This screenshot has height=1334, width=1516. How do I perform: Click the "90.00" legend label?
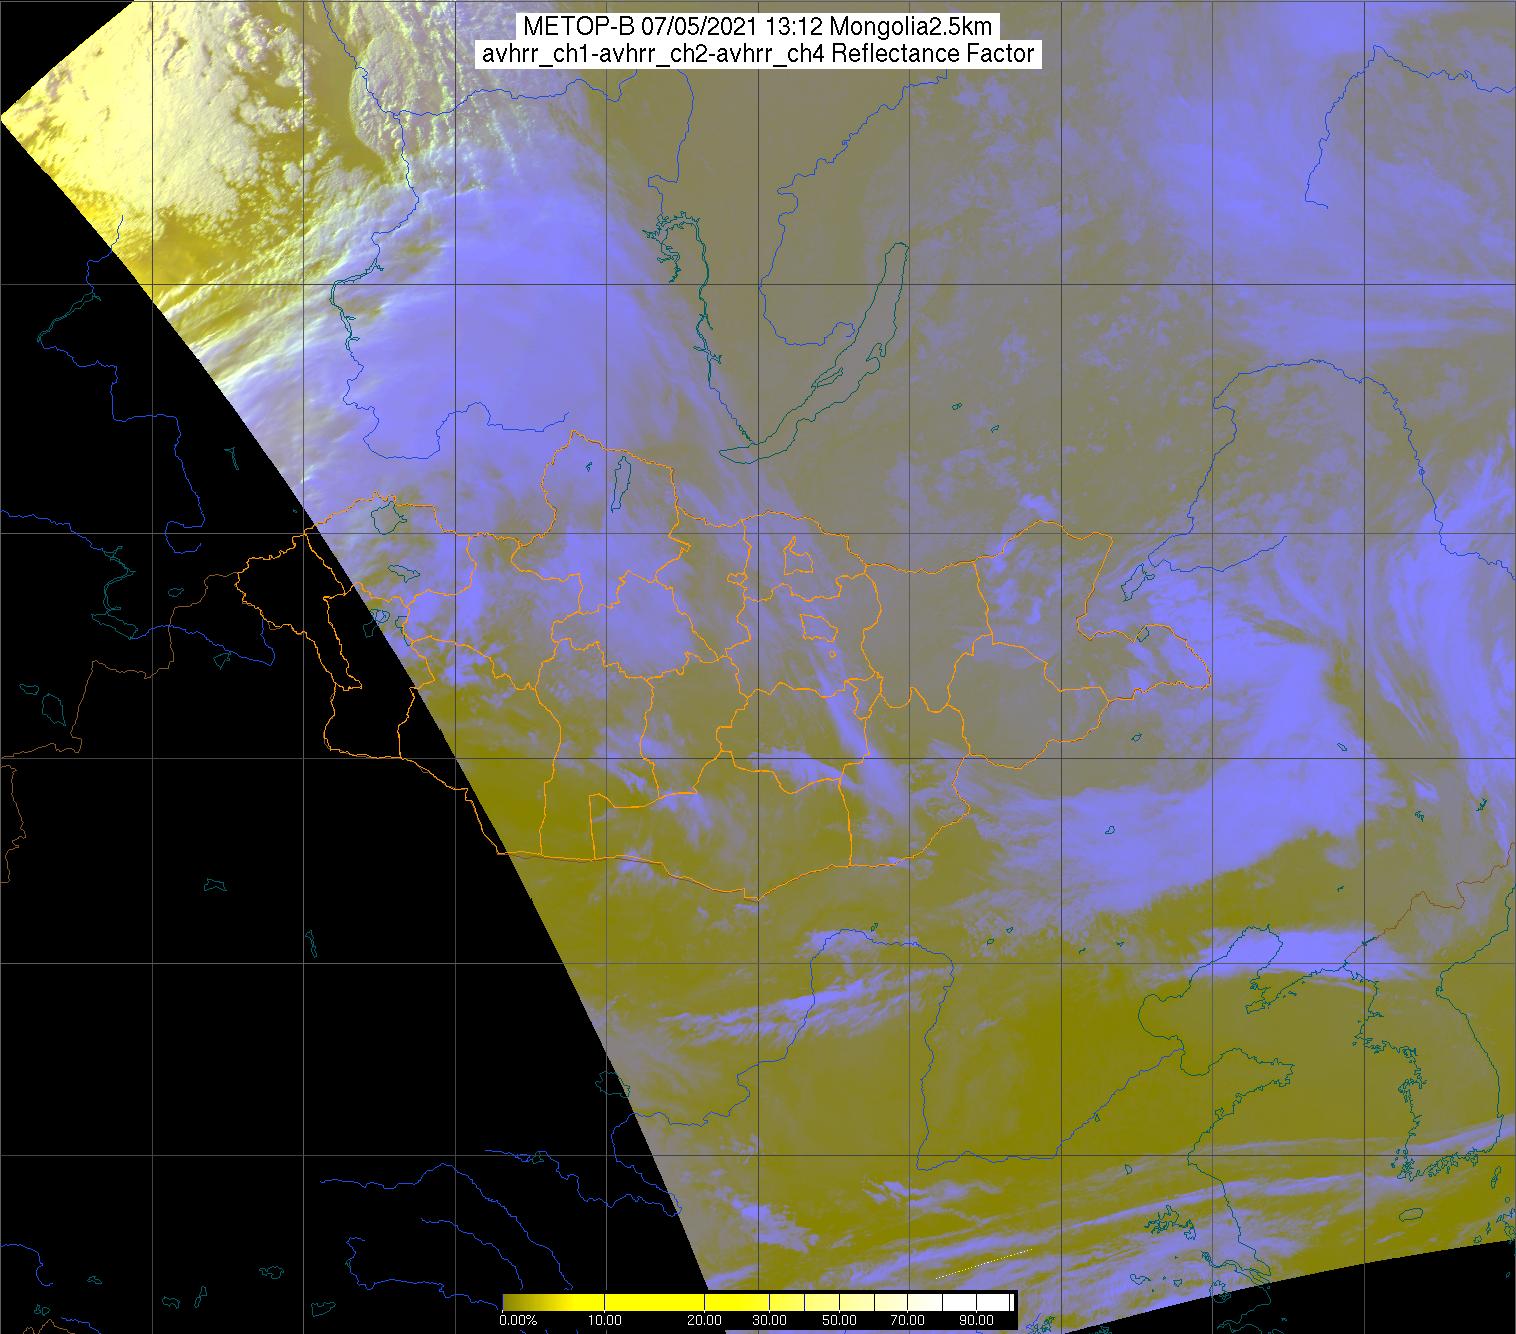pos(976,1320)
